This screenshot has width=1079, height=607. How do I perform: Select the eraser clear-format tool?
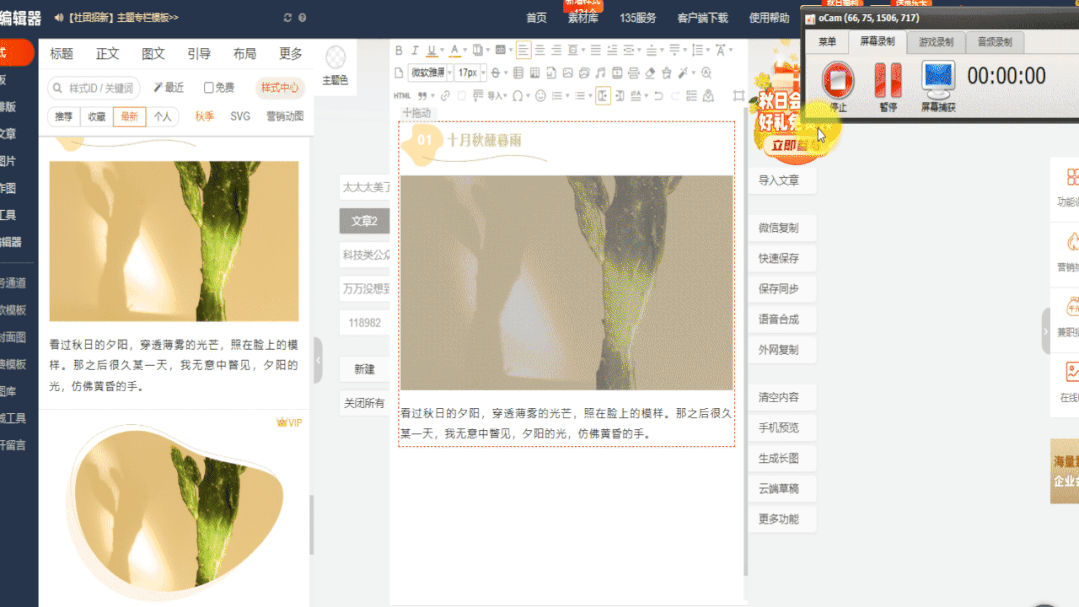(650, 72)
